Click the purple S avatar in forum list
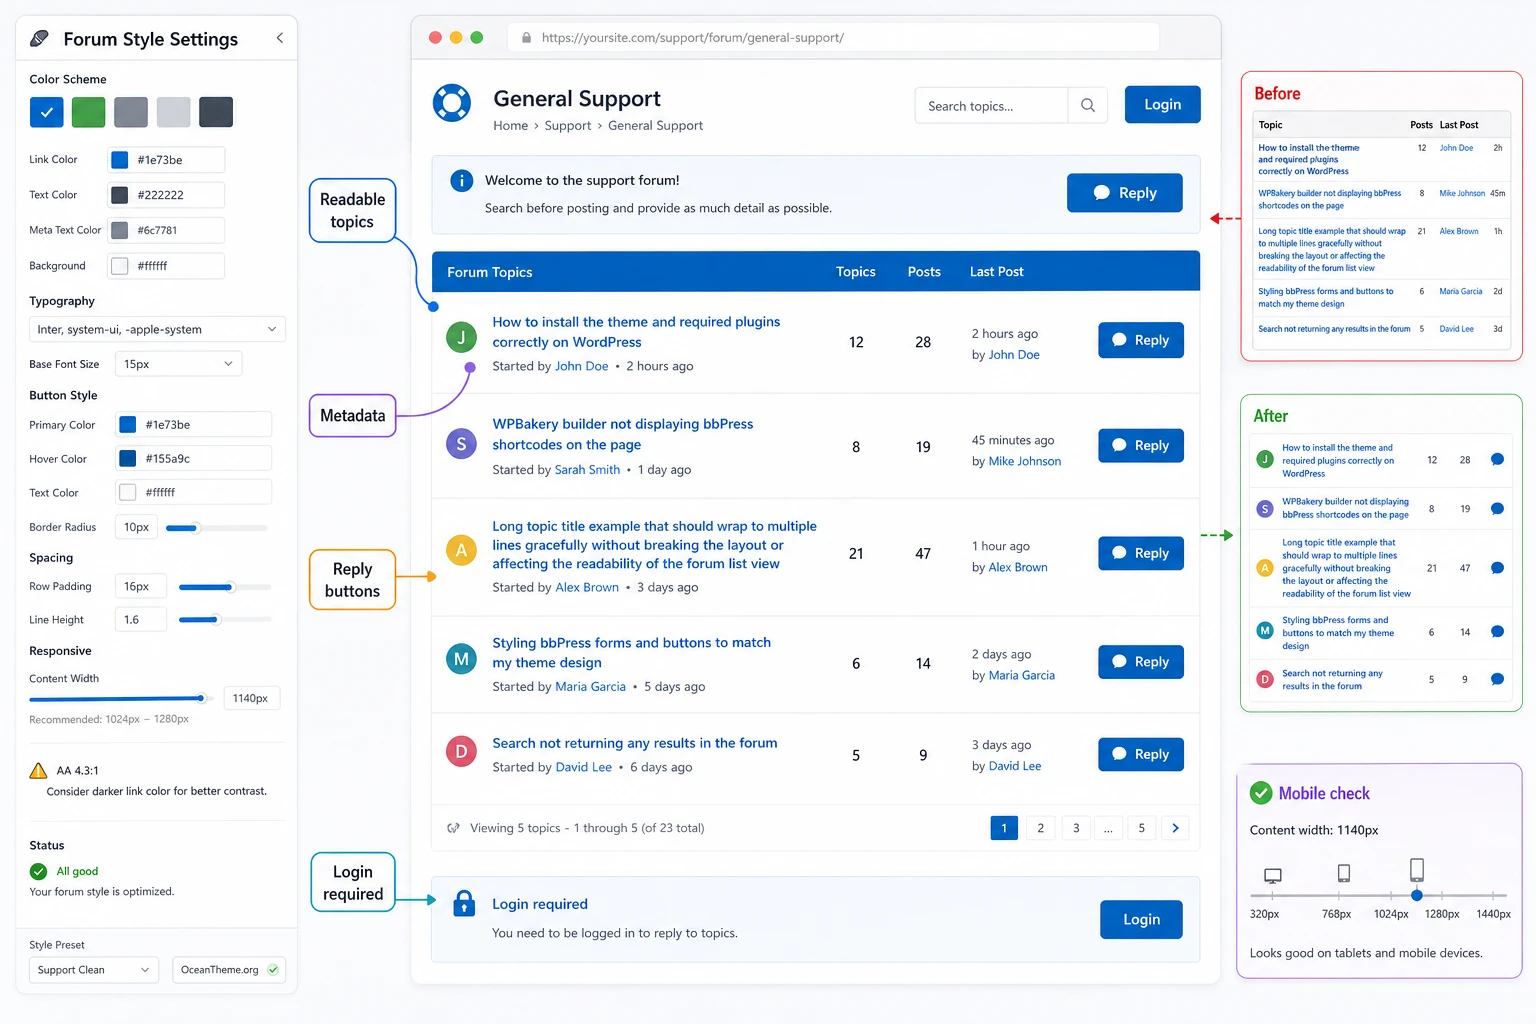Viewport: 1536px width, 1024px height. coord(461,444)
